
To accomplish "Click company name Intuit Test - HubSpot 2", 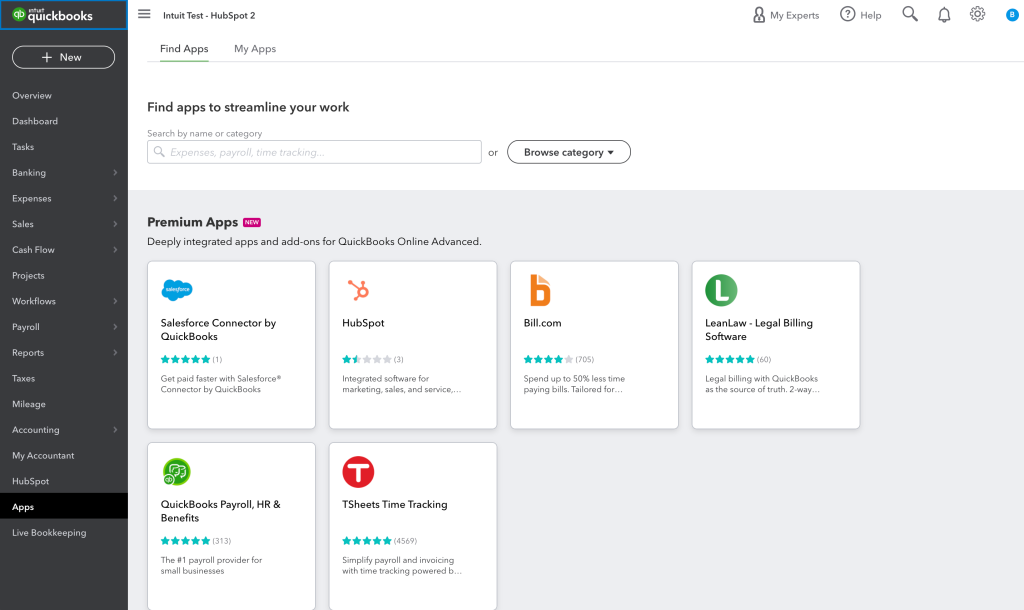I will (x=209, y=15).
